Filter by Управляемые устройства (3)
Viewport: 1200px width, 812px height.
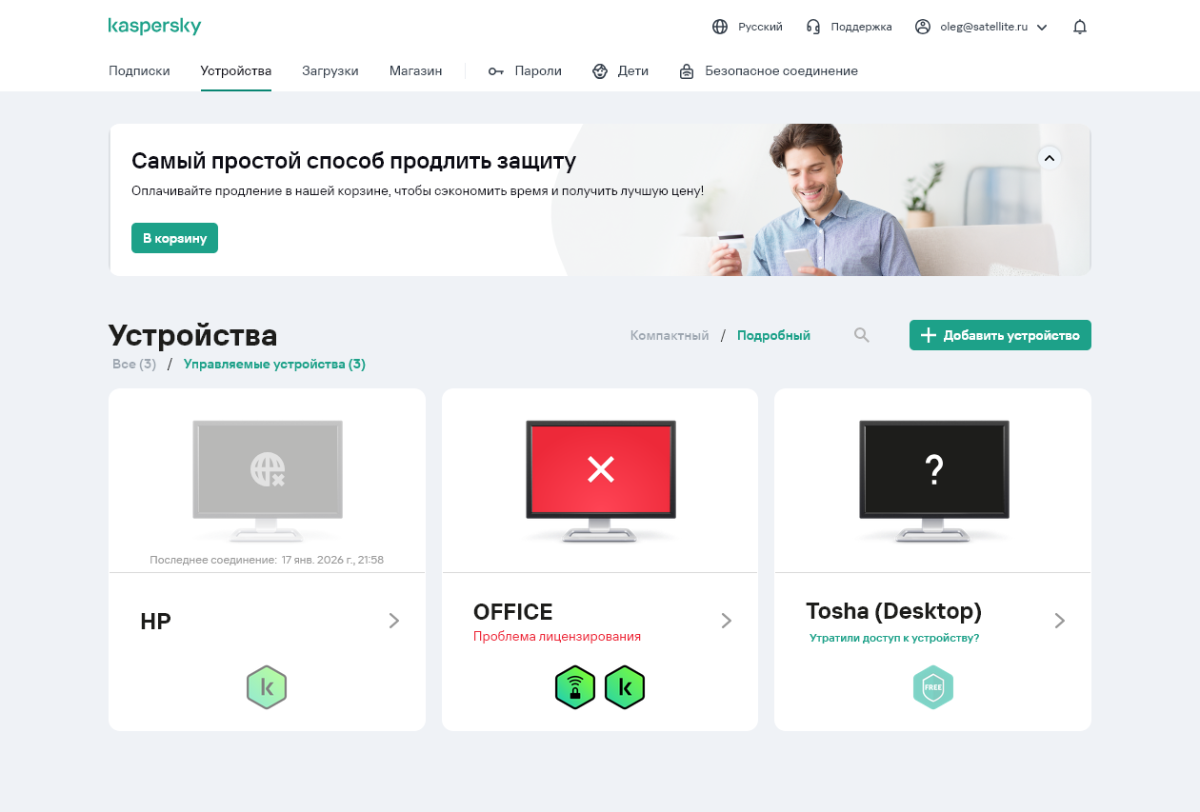275,364
